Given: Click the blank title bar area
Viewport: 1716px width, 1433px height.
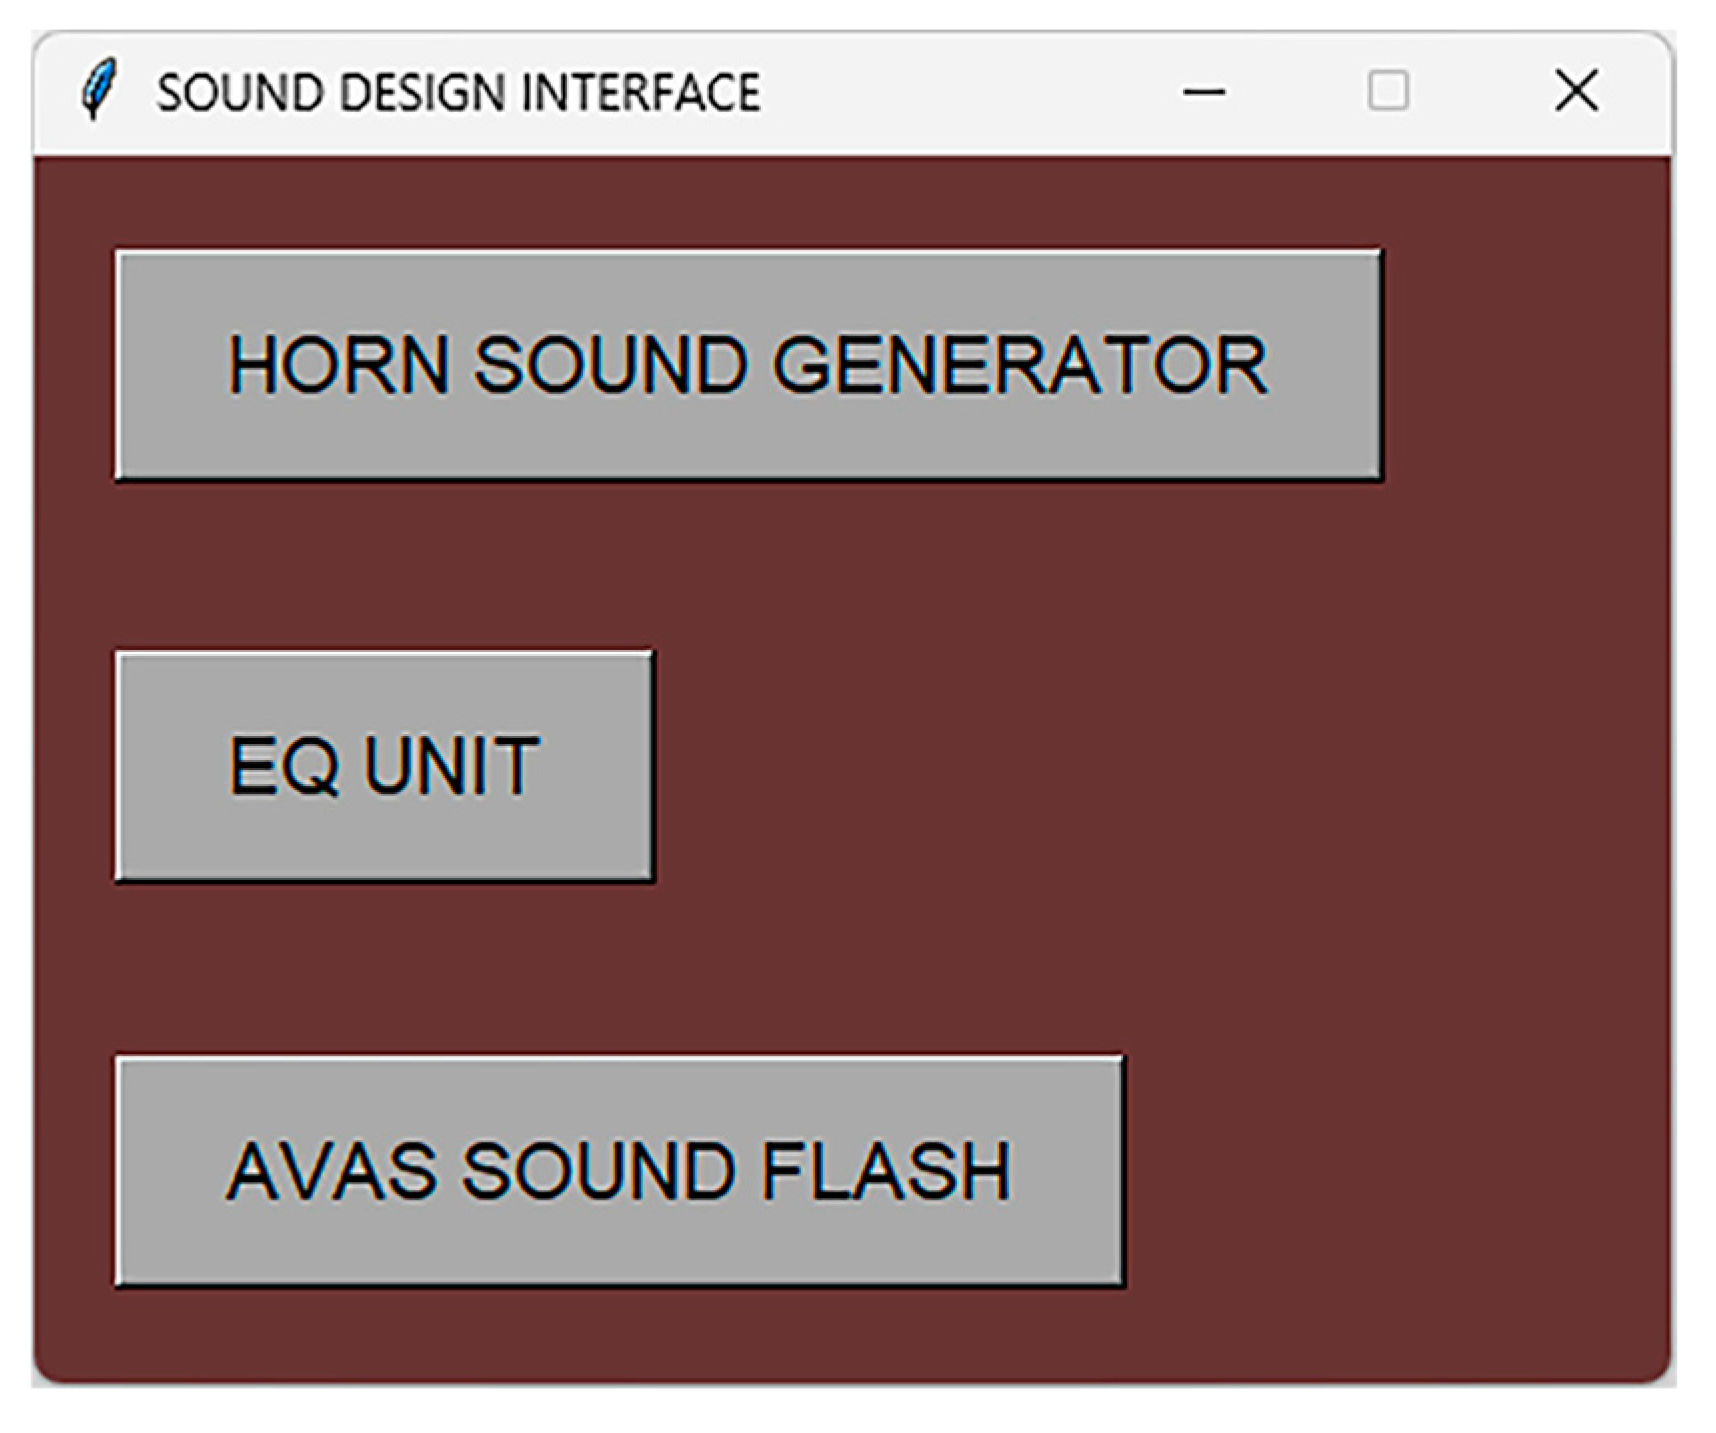Looking at the screenshot, I should tap(960, 92).
